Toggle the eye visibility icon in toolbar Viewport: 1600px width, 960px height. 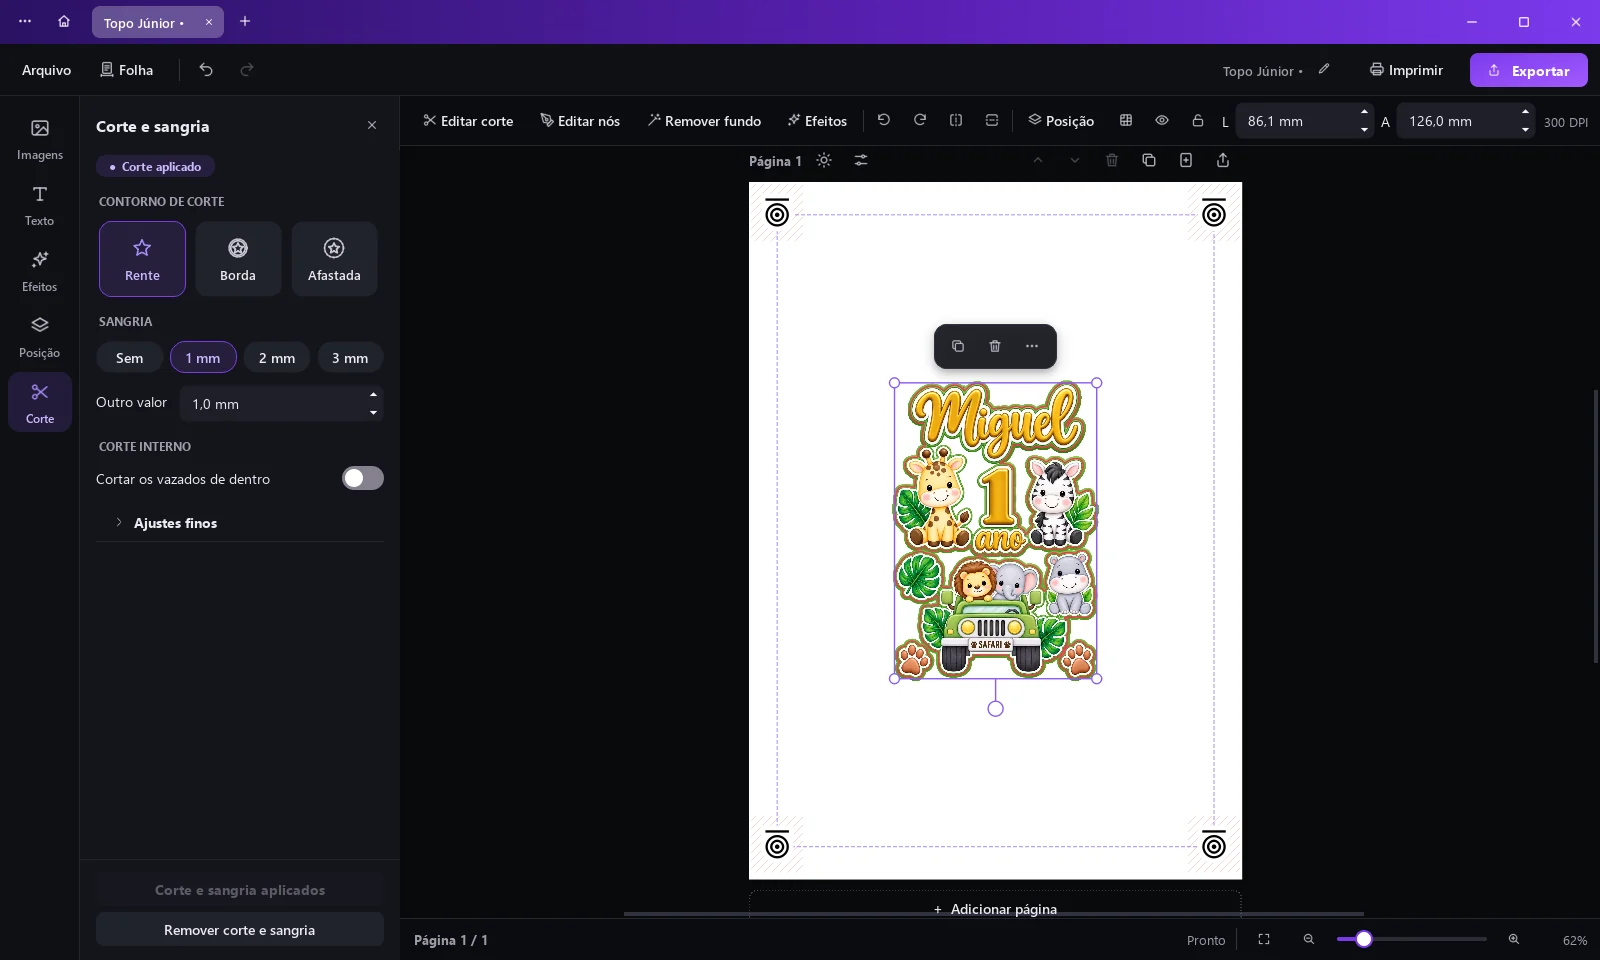(x=1162, y=120)
